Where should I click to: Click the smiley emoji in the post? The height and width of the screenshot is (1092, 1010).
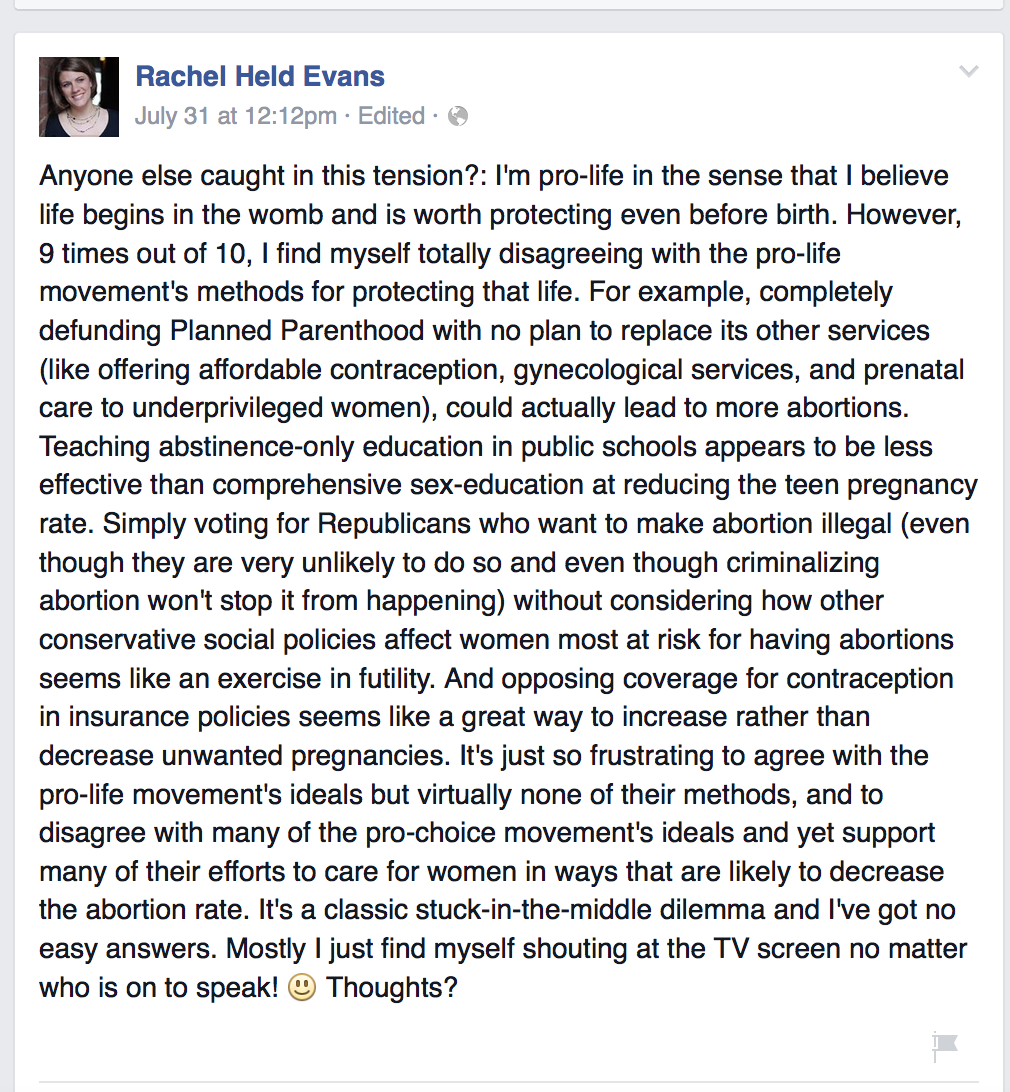coord(302,987)
